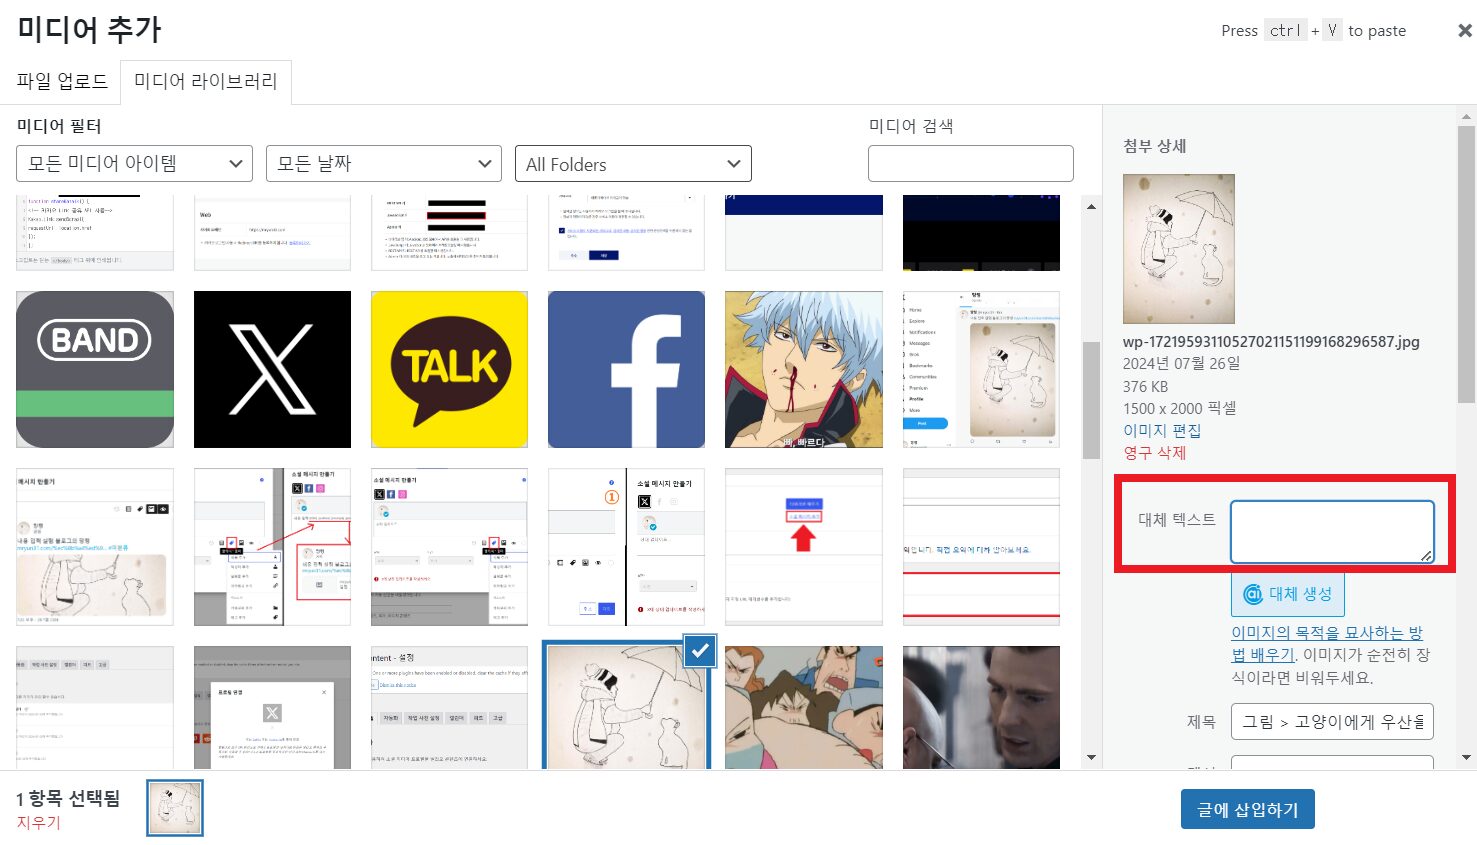Screen dimensions: 1477x845
Task: Open the 모든 날짜 date filter
Action: coord(383,164)
